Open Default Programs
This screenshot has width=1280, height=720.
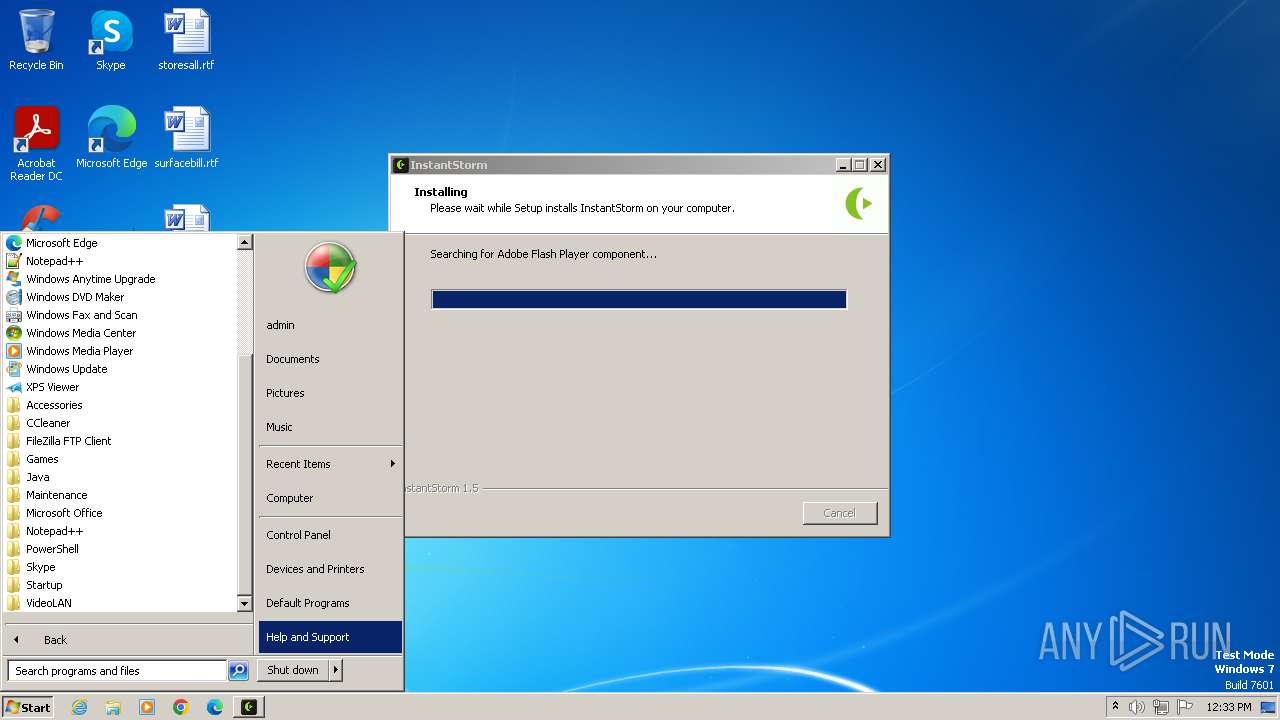[330, 603]
